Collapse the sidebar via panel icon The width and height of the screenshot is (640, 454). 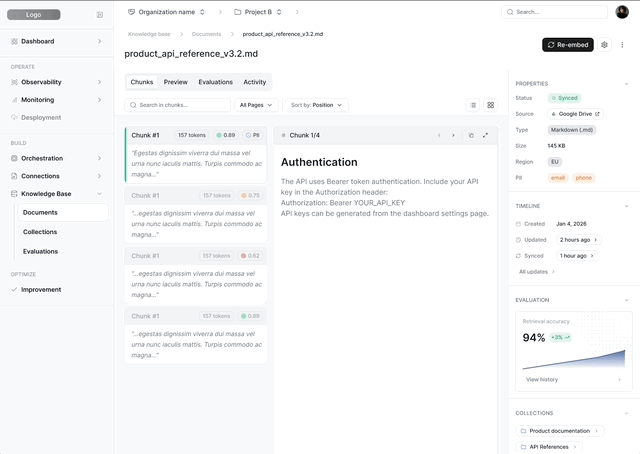point(100,15)
